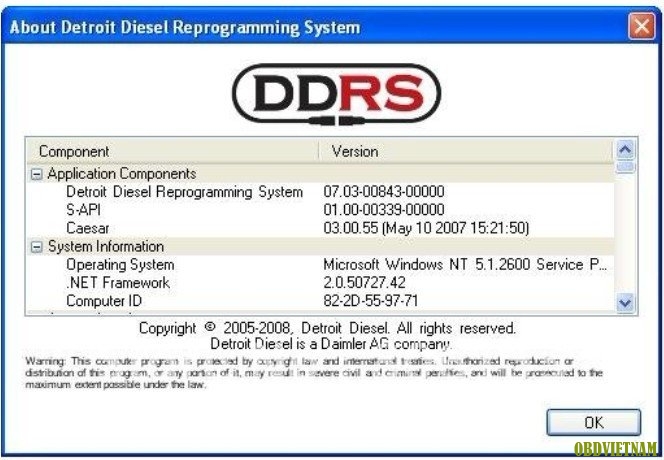Click the Version column header

(466, 151)
